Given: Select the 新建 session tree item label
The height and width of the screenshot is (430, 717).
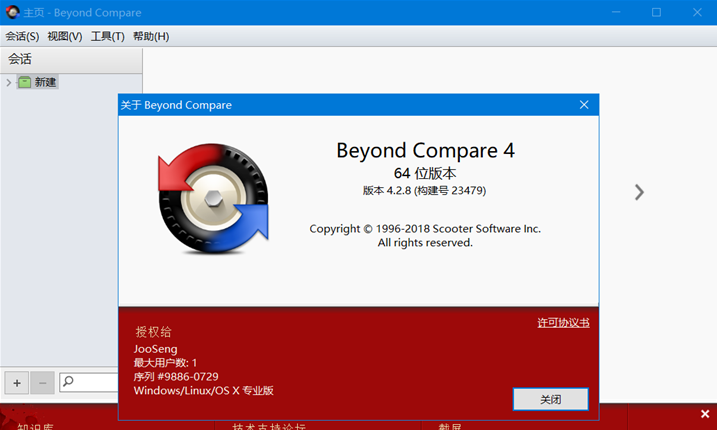Looking at the screenshot, I should click(45, 82).
